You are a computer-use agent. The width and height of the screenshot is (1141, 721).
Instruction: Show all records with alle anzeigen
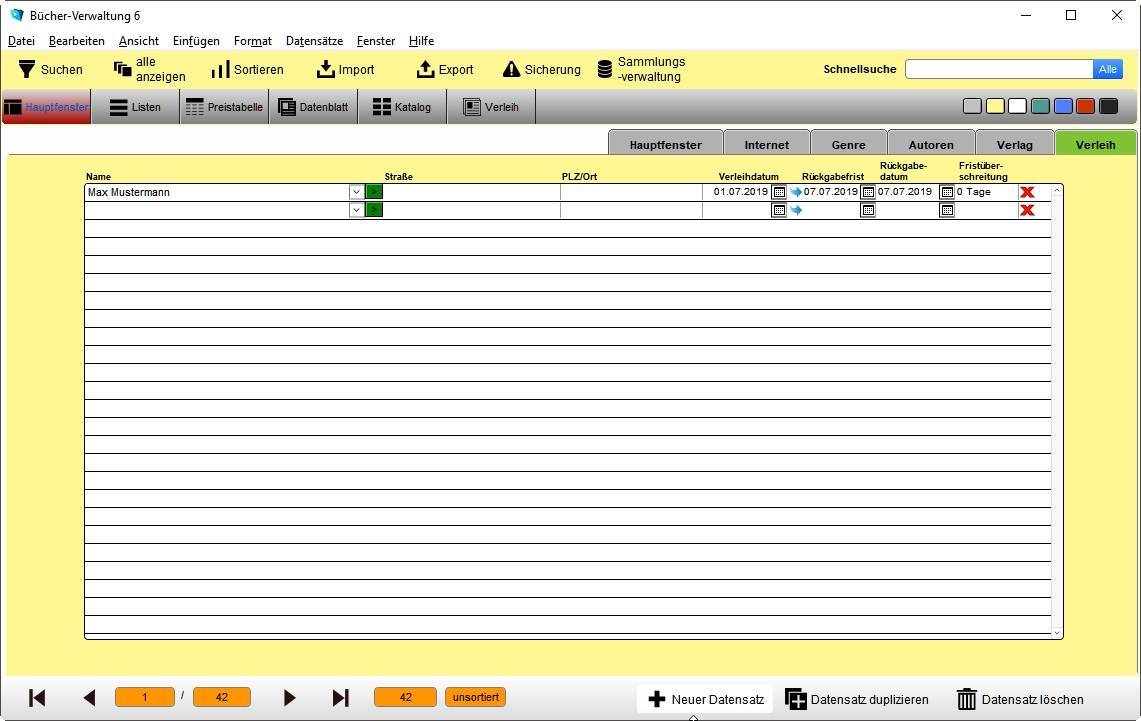(123, 69)
